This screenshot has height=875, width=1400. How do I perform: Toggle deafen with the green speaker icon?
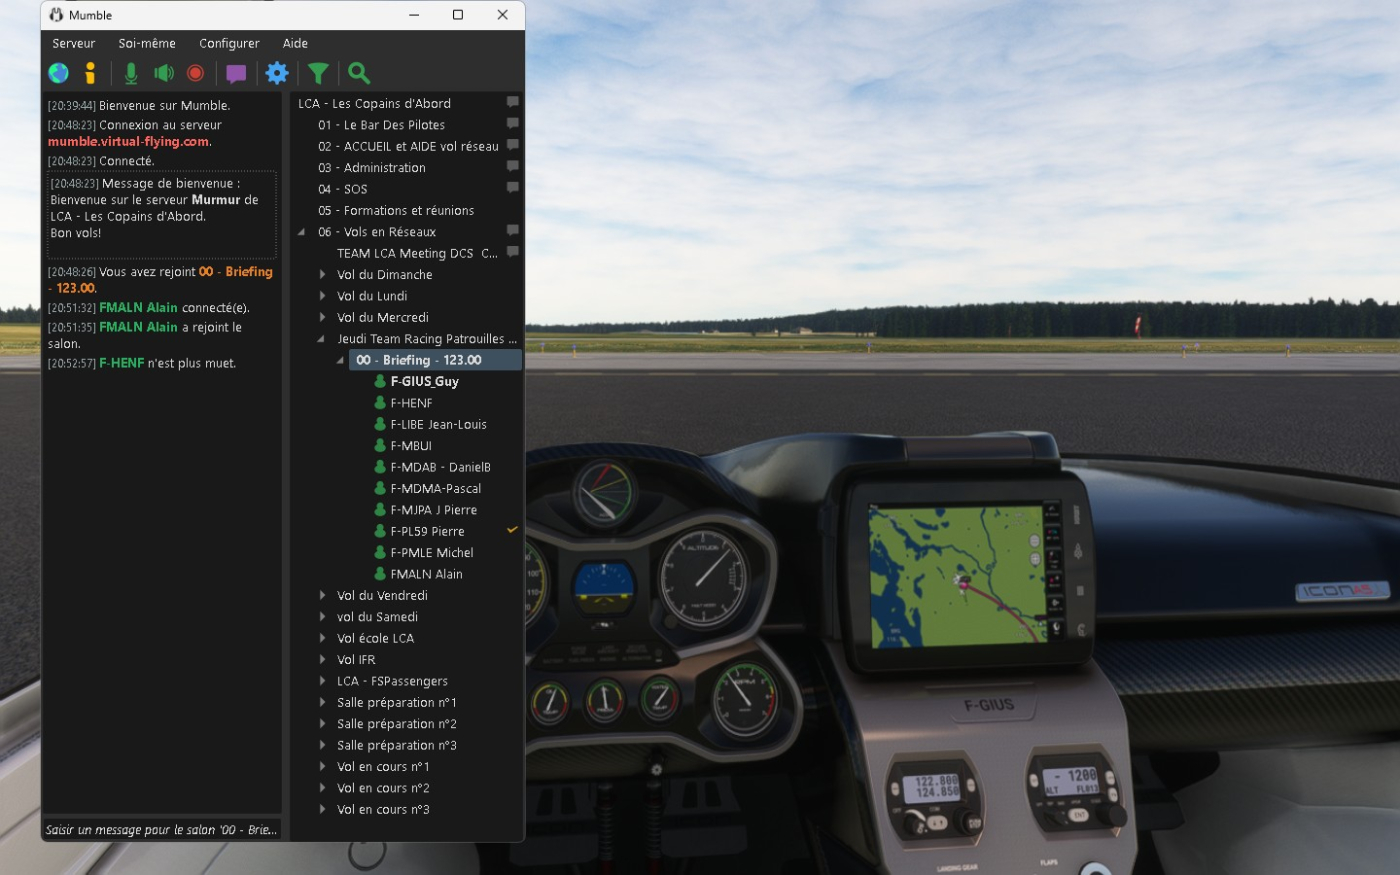pos(164,73)
